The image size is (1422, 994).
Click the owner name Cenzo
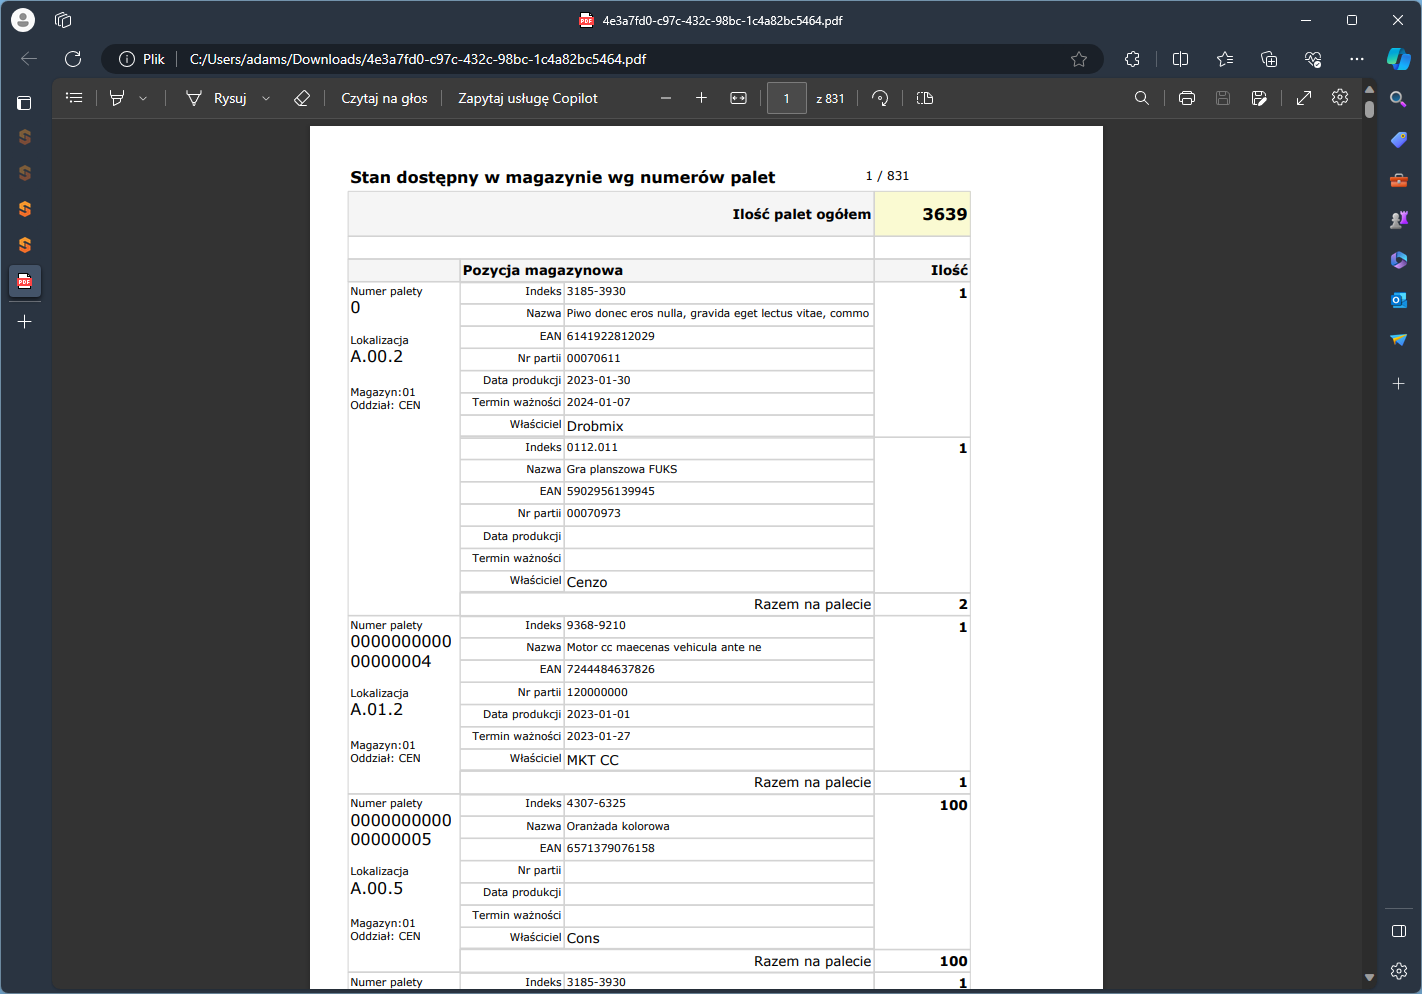pyautogui.click(x=587, y=582)
